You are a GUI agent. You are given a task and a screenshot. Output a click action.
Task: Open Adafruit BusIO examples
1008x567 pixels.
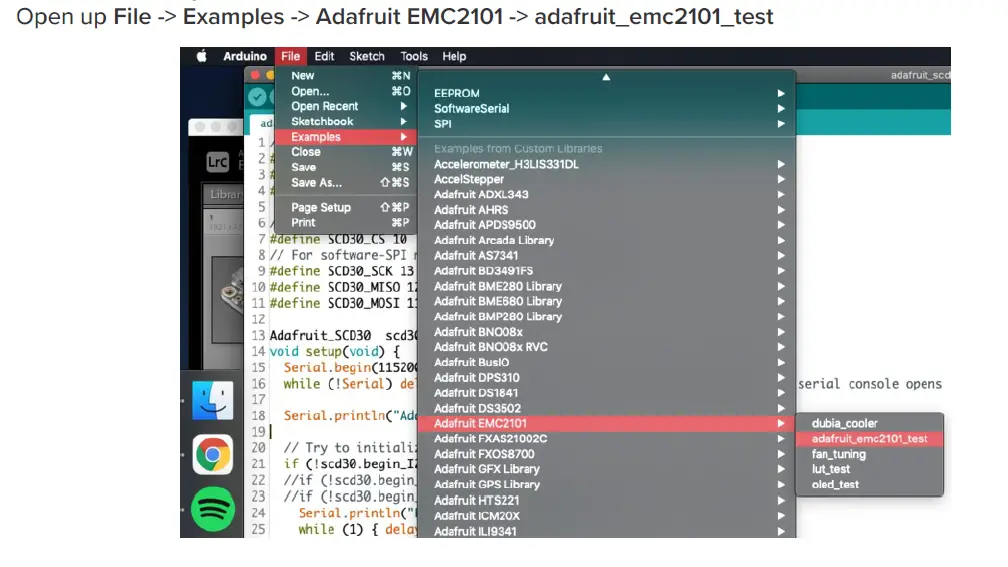[607, 363]
